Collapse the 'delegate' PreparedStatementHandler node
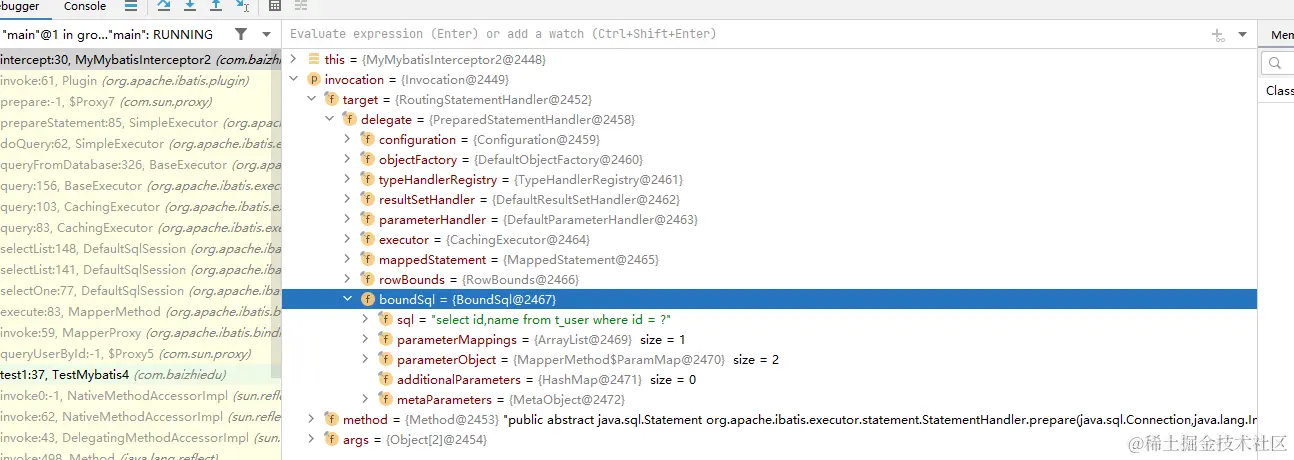 [x=329, y=120]
